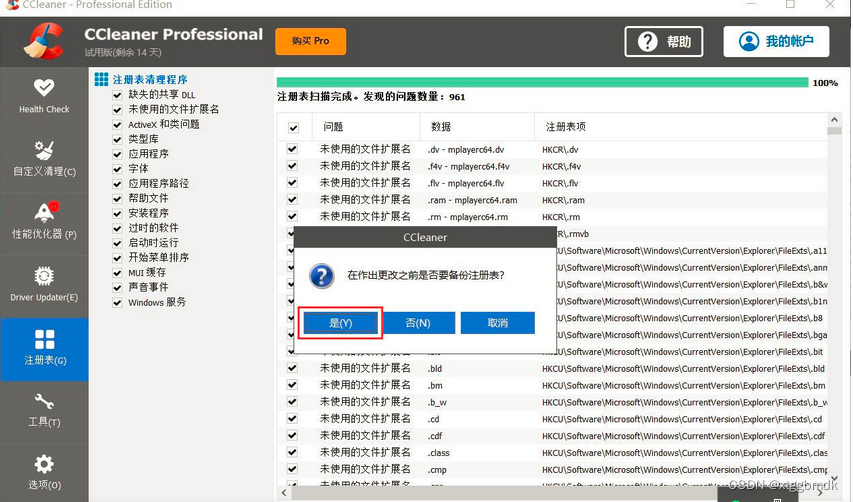Viewport: 853px width, 502px height.
Task: Select the .cmp data cell
Action: point(437,470)
